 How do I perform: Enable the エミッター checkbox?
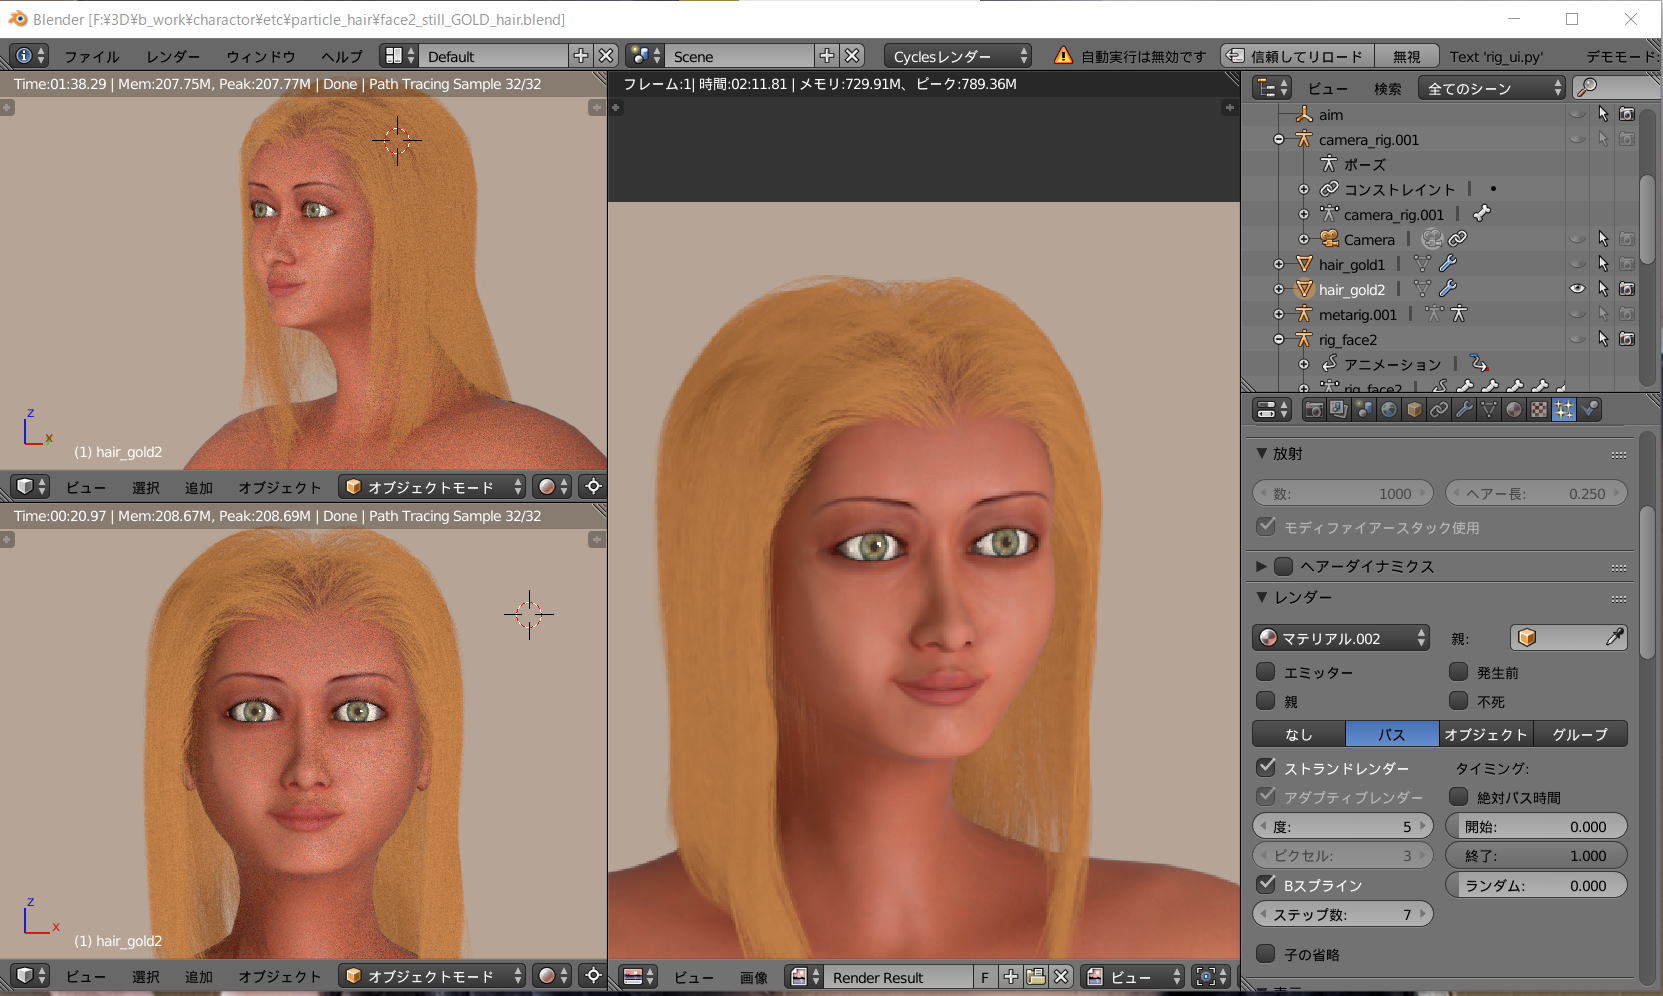click(1266, 672)
